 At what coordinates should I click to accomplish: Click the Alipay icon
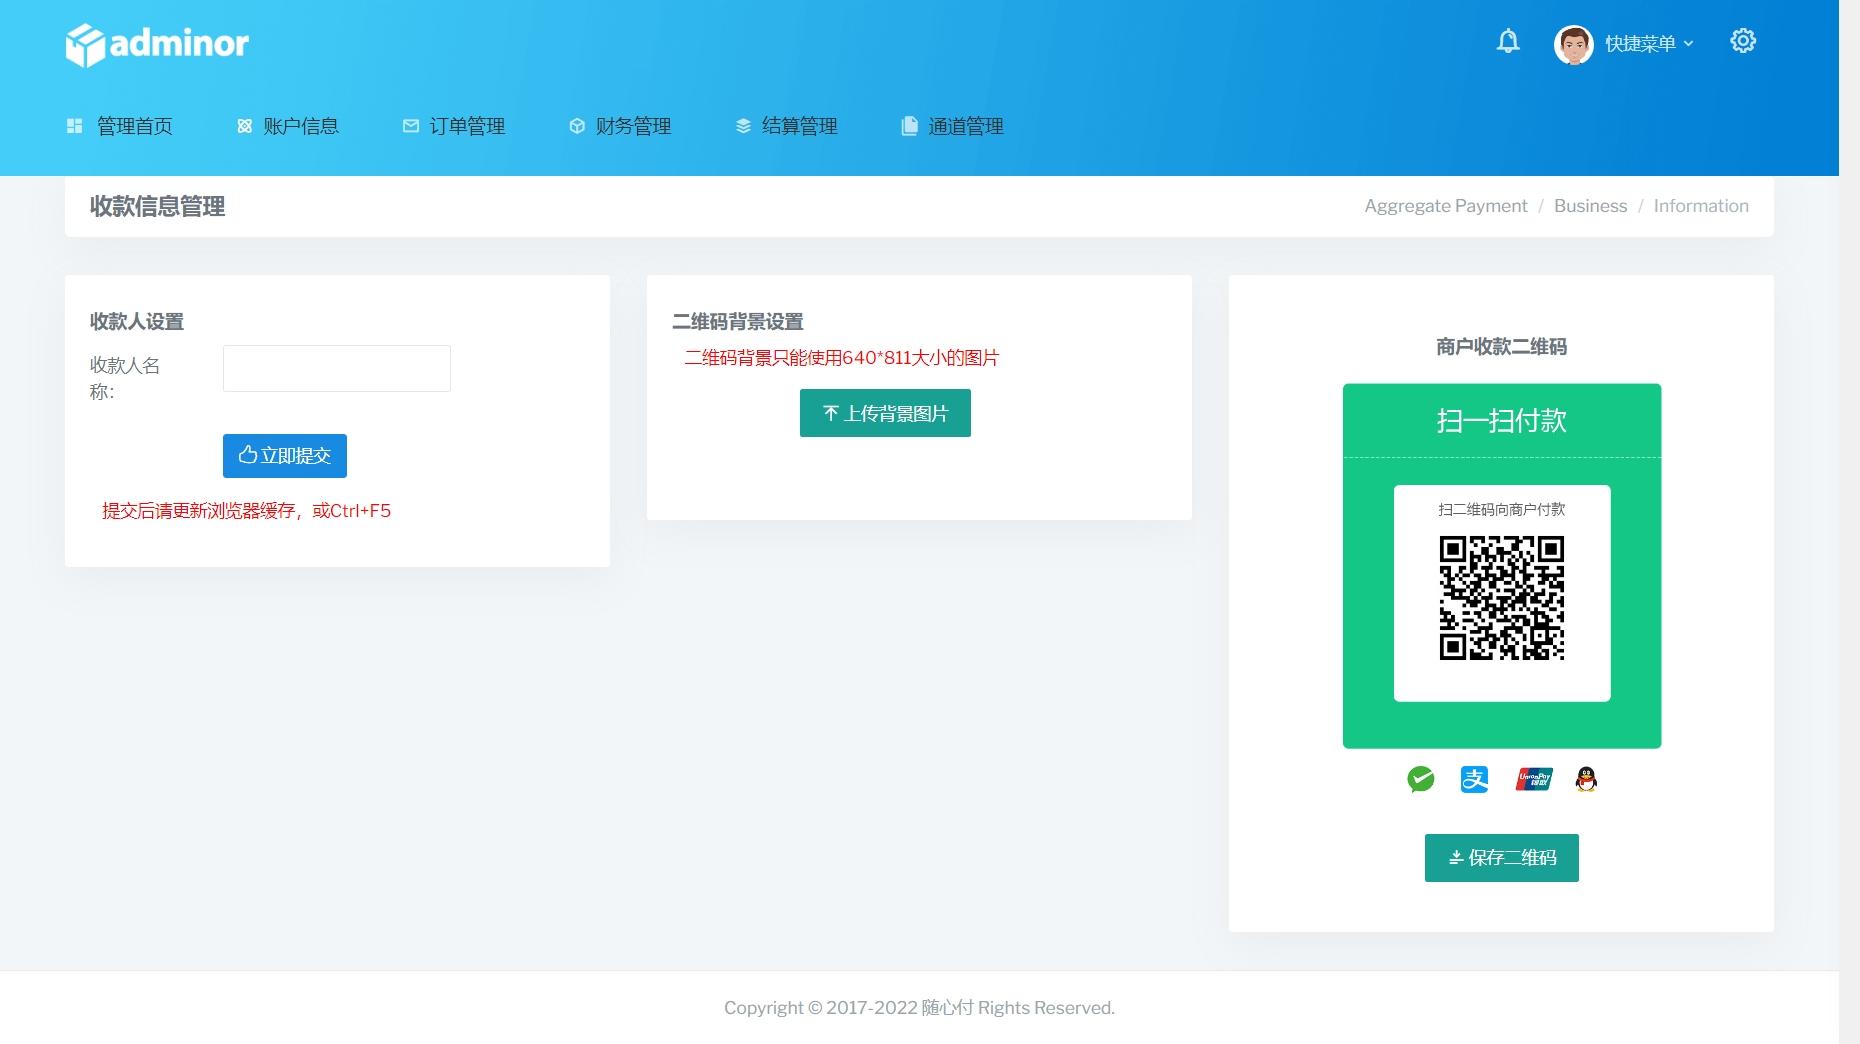point(1475,779)
